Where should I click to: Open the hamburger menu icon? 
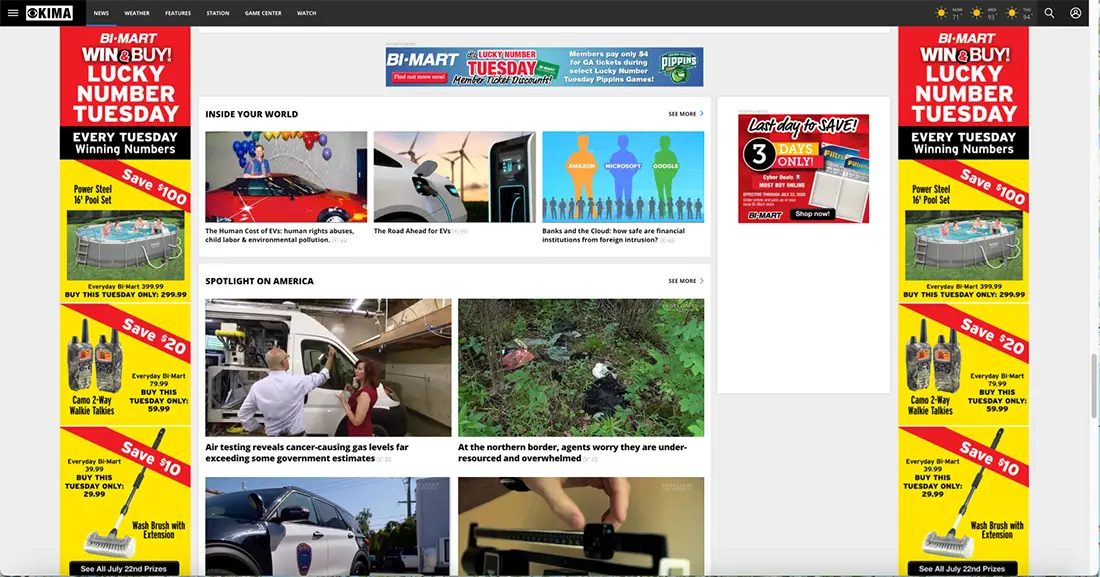13,13
